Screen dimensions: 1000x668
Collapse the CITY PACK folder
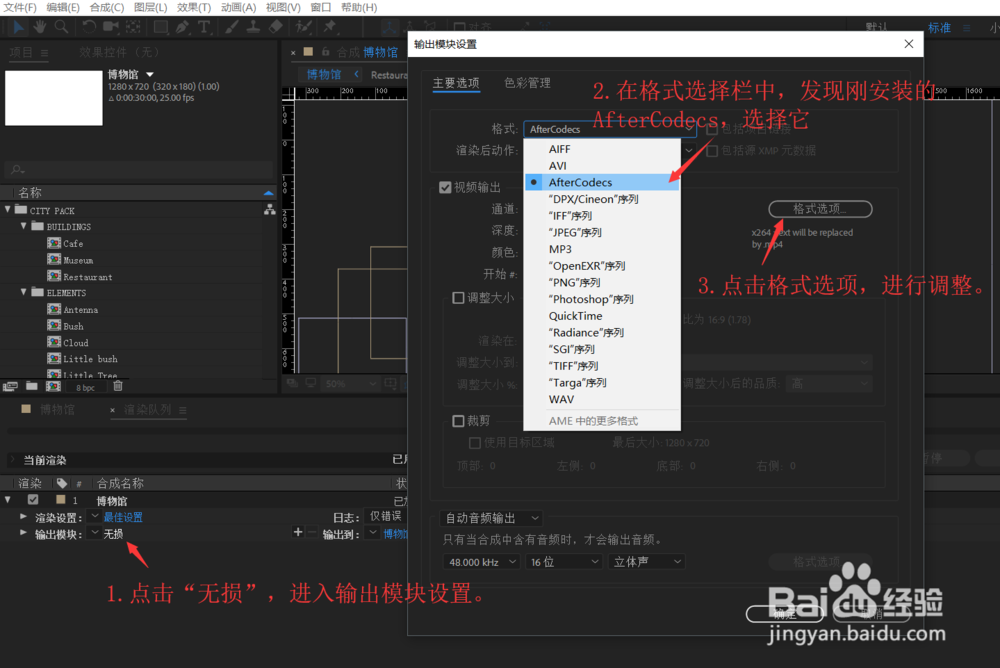click(8, 209)
